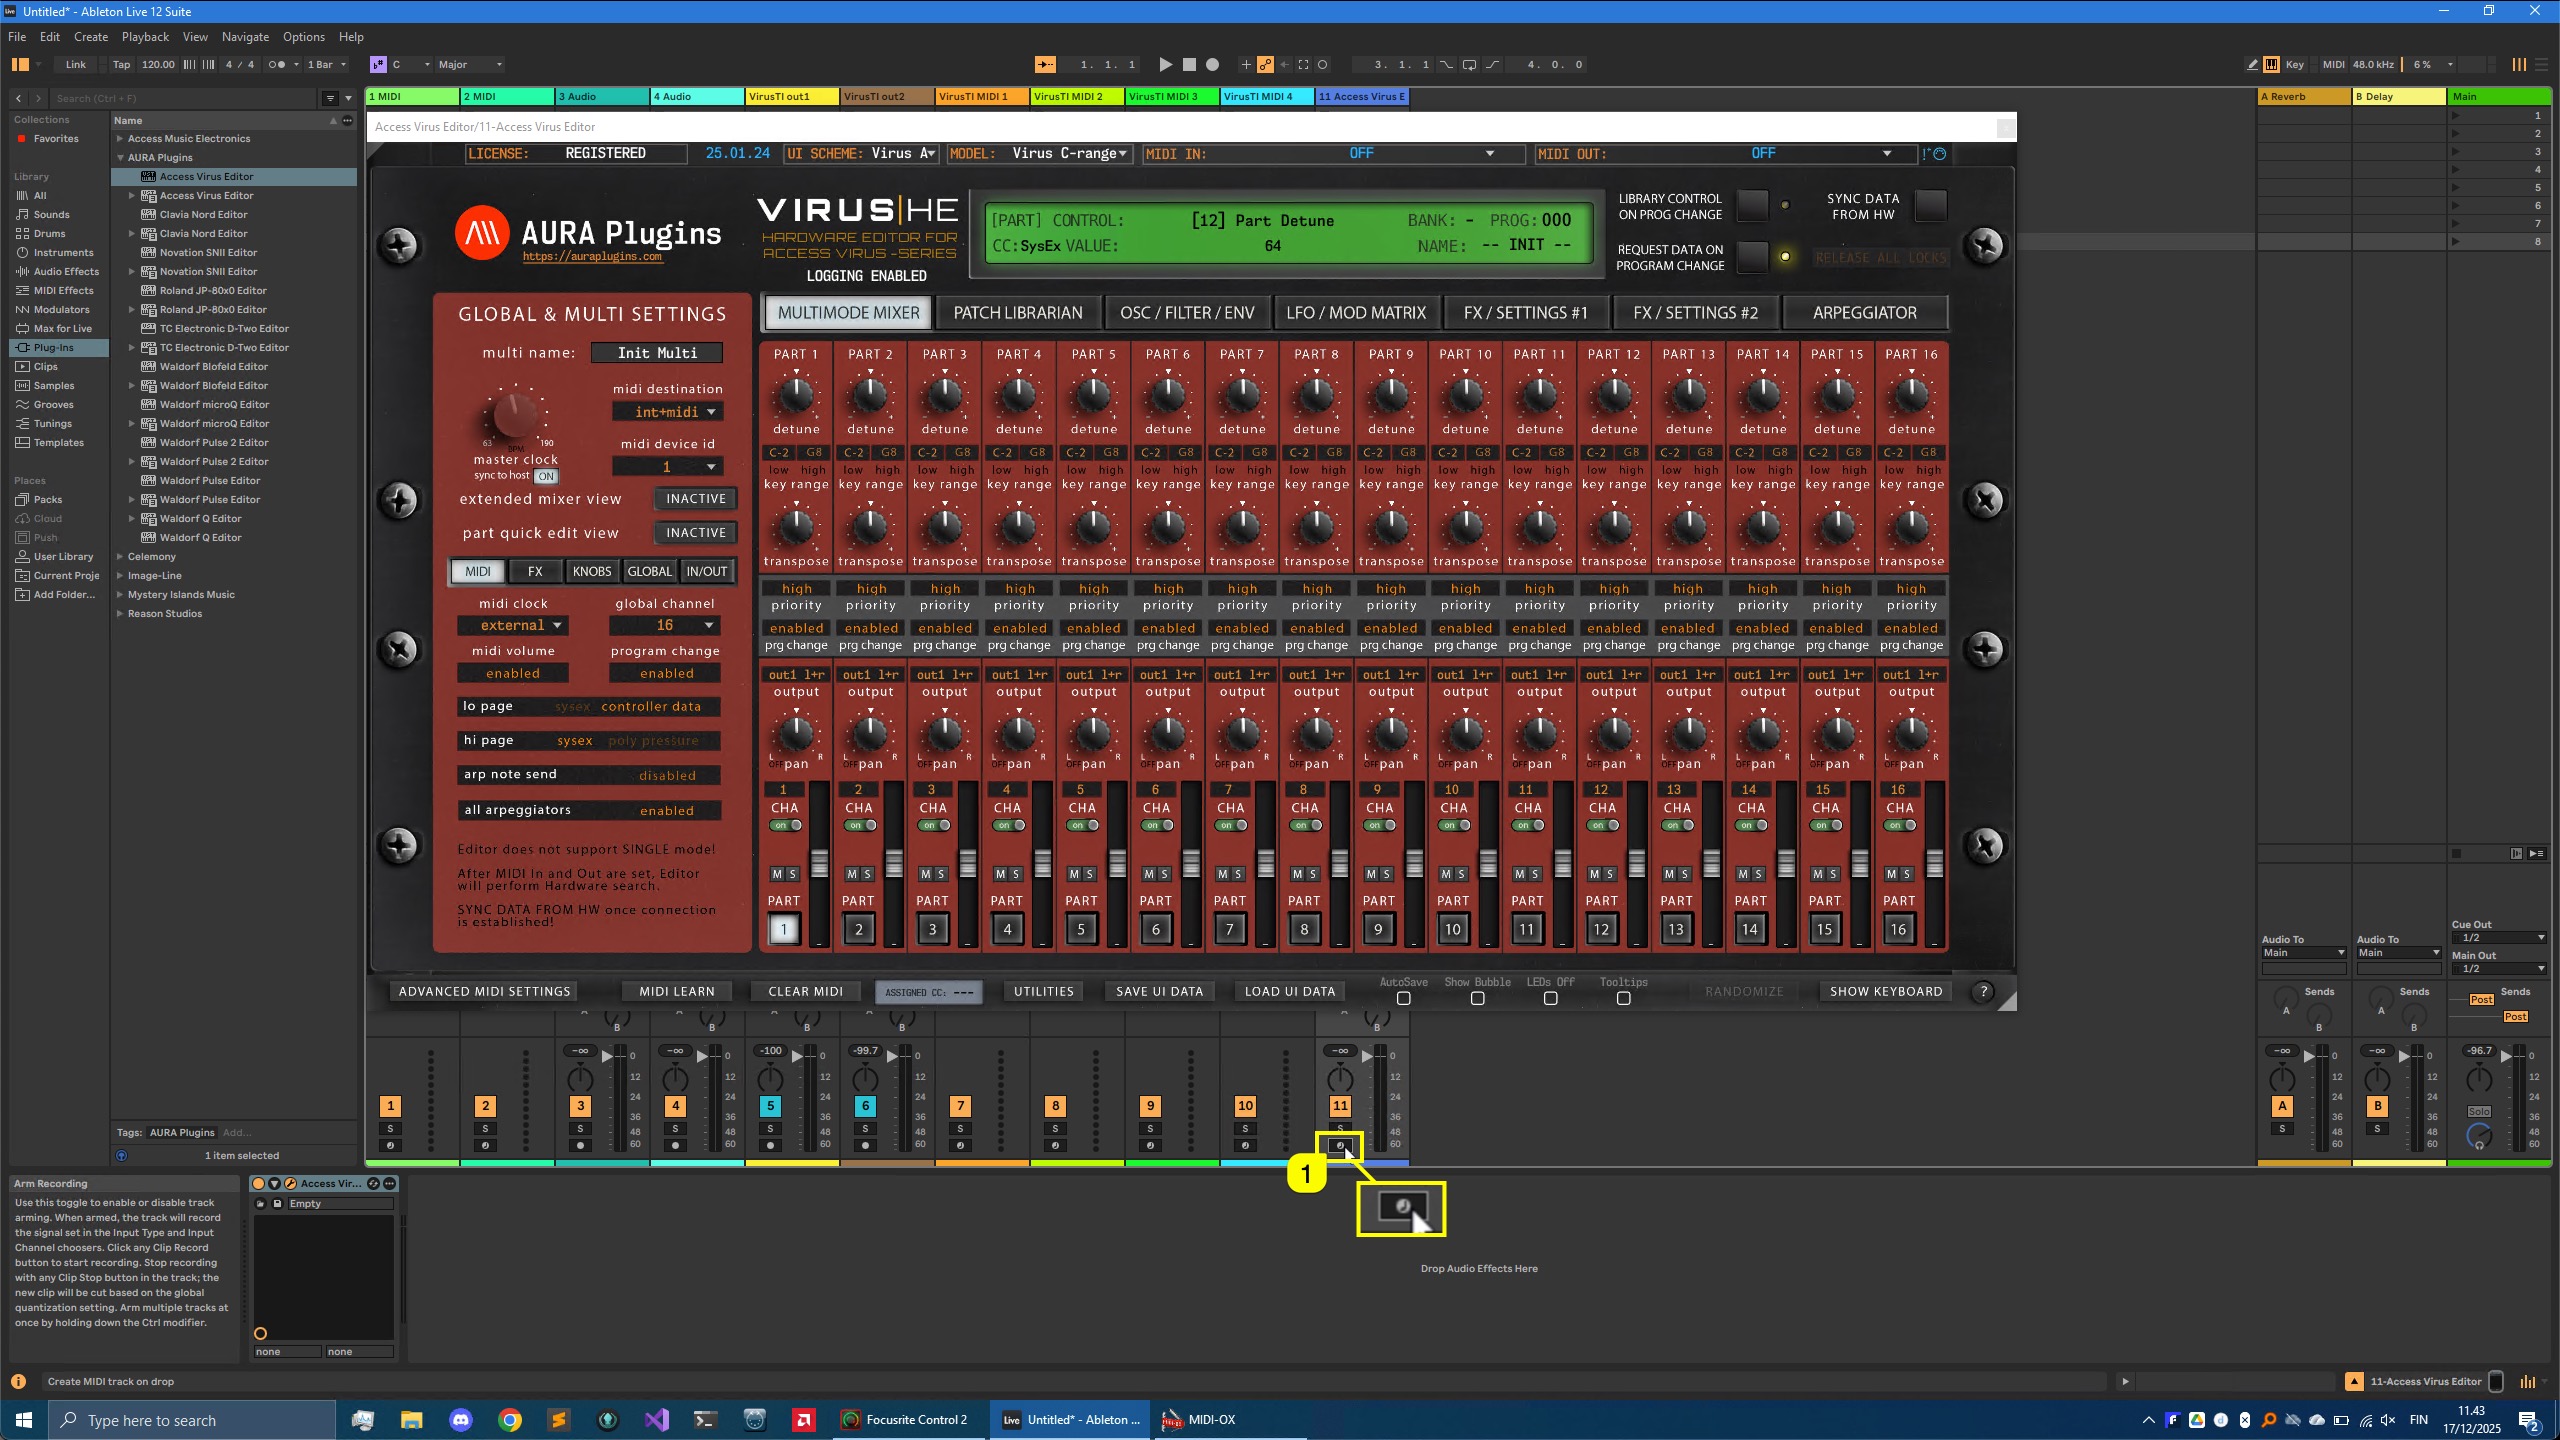Toggle the Automation Arm button
The width and height of the screenshot is (2560, 1440).
[x=1265, y=65]
